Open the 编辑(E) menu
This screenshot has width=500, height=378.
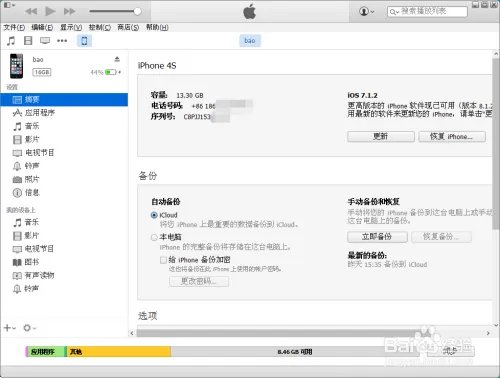42,27
